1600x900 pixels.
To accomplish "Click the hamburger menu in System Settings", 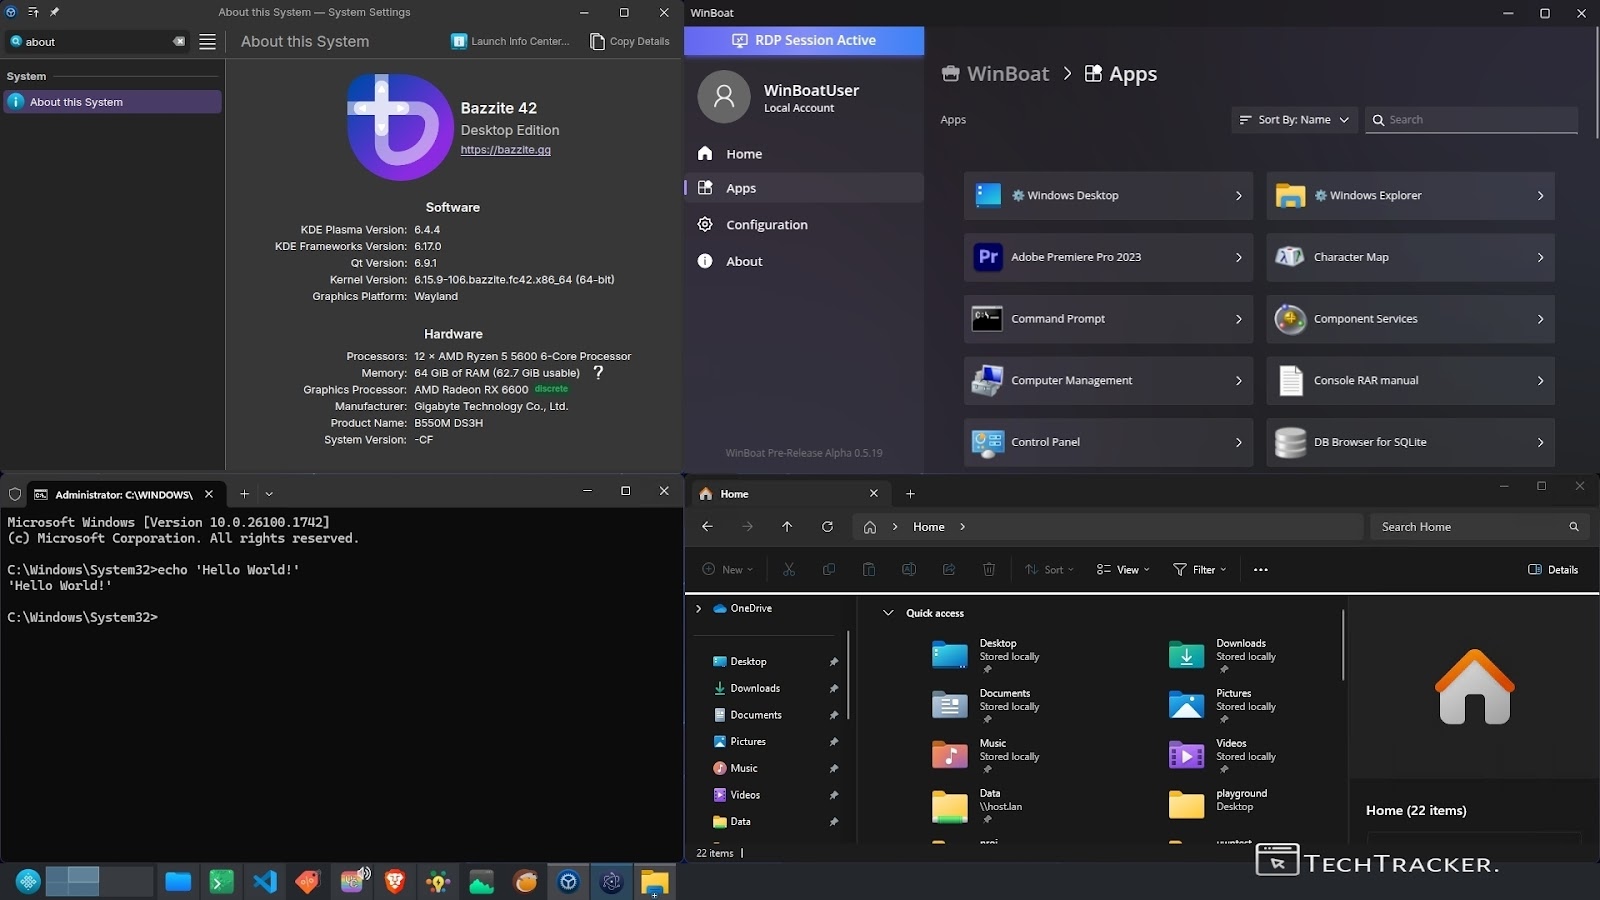I will pyautogui.click(x=207, y=42).
